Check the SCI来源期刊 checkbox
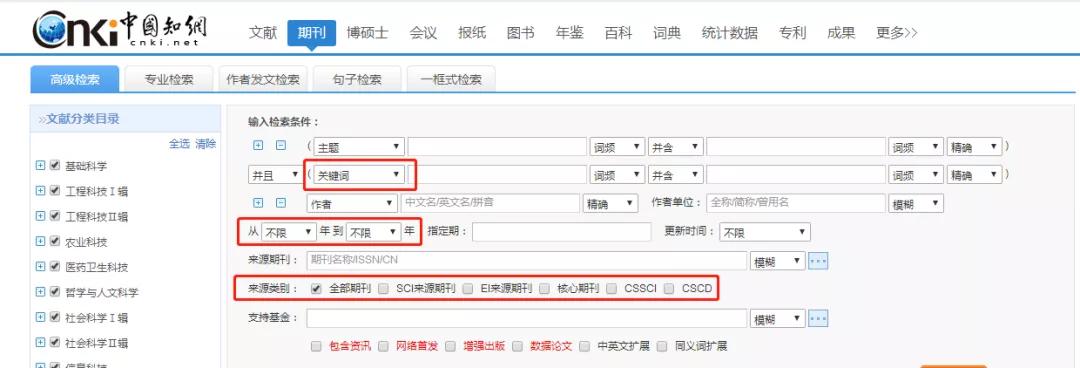This screenshot has width=1080, height=368. 383,288
